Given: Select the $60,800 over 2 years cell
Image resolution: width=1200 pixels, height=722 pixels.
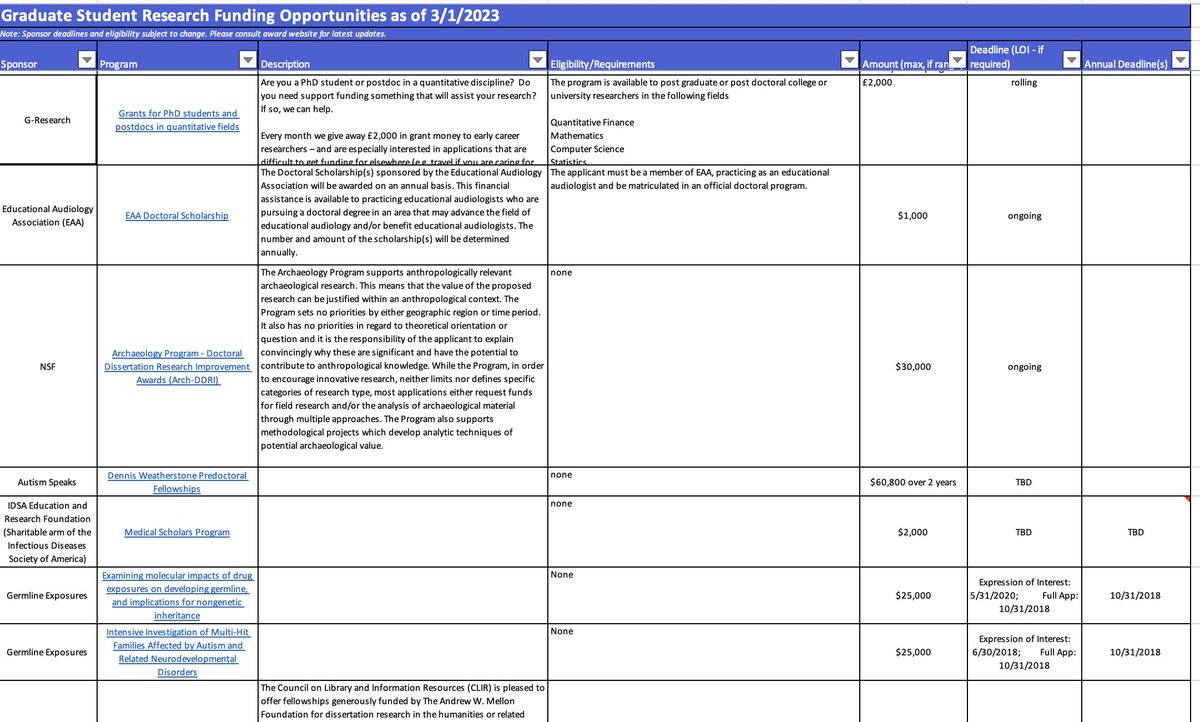Looking at the screenshot, I should click(913, 482).
